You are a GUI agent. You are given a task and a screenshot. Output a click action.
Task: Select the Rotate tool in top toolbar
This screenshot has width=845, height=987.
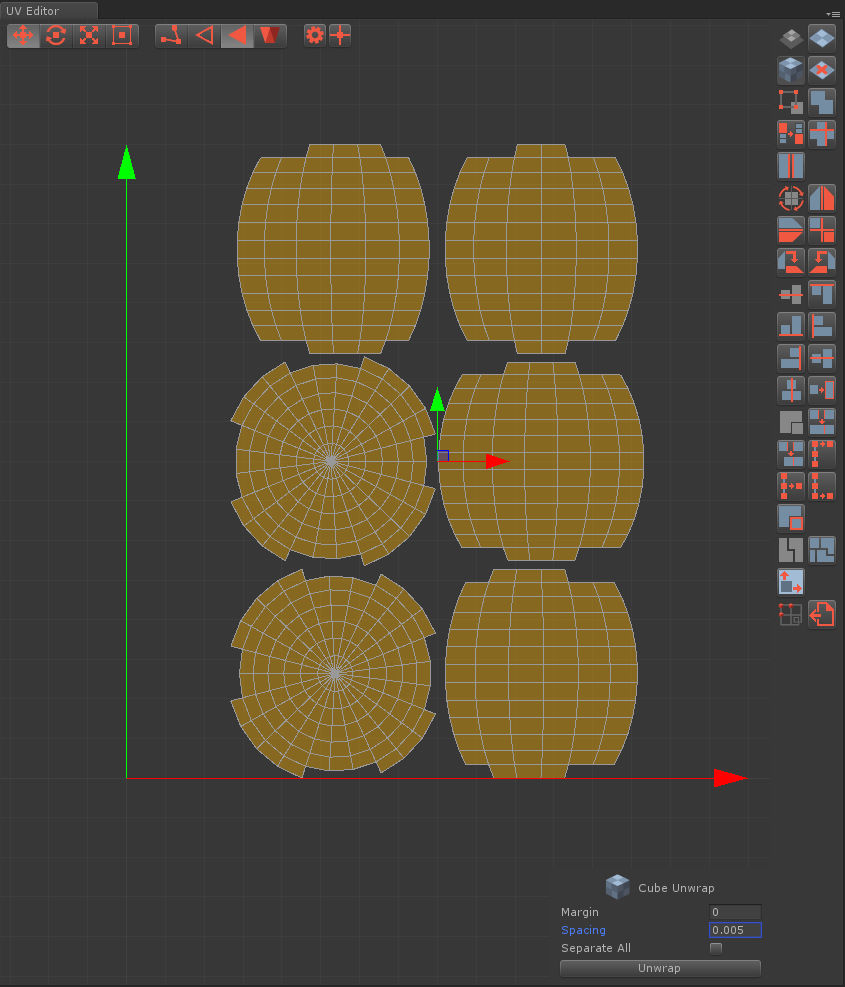tap(56, 35)
